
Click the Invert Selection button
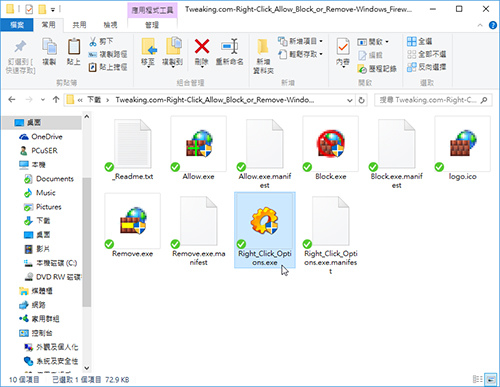tap(426, 67)
